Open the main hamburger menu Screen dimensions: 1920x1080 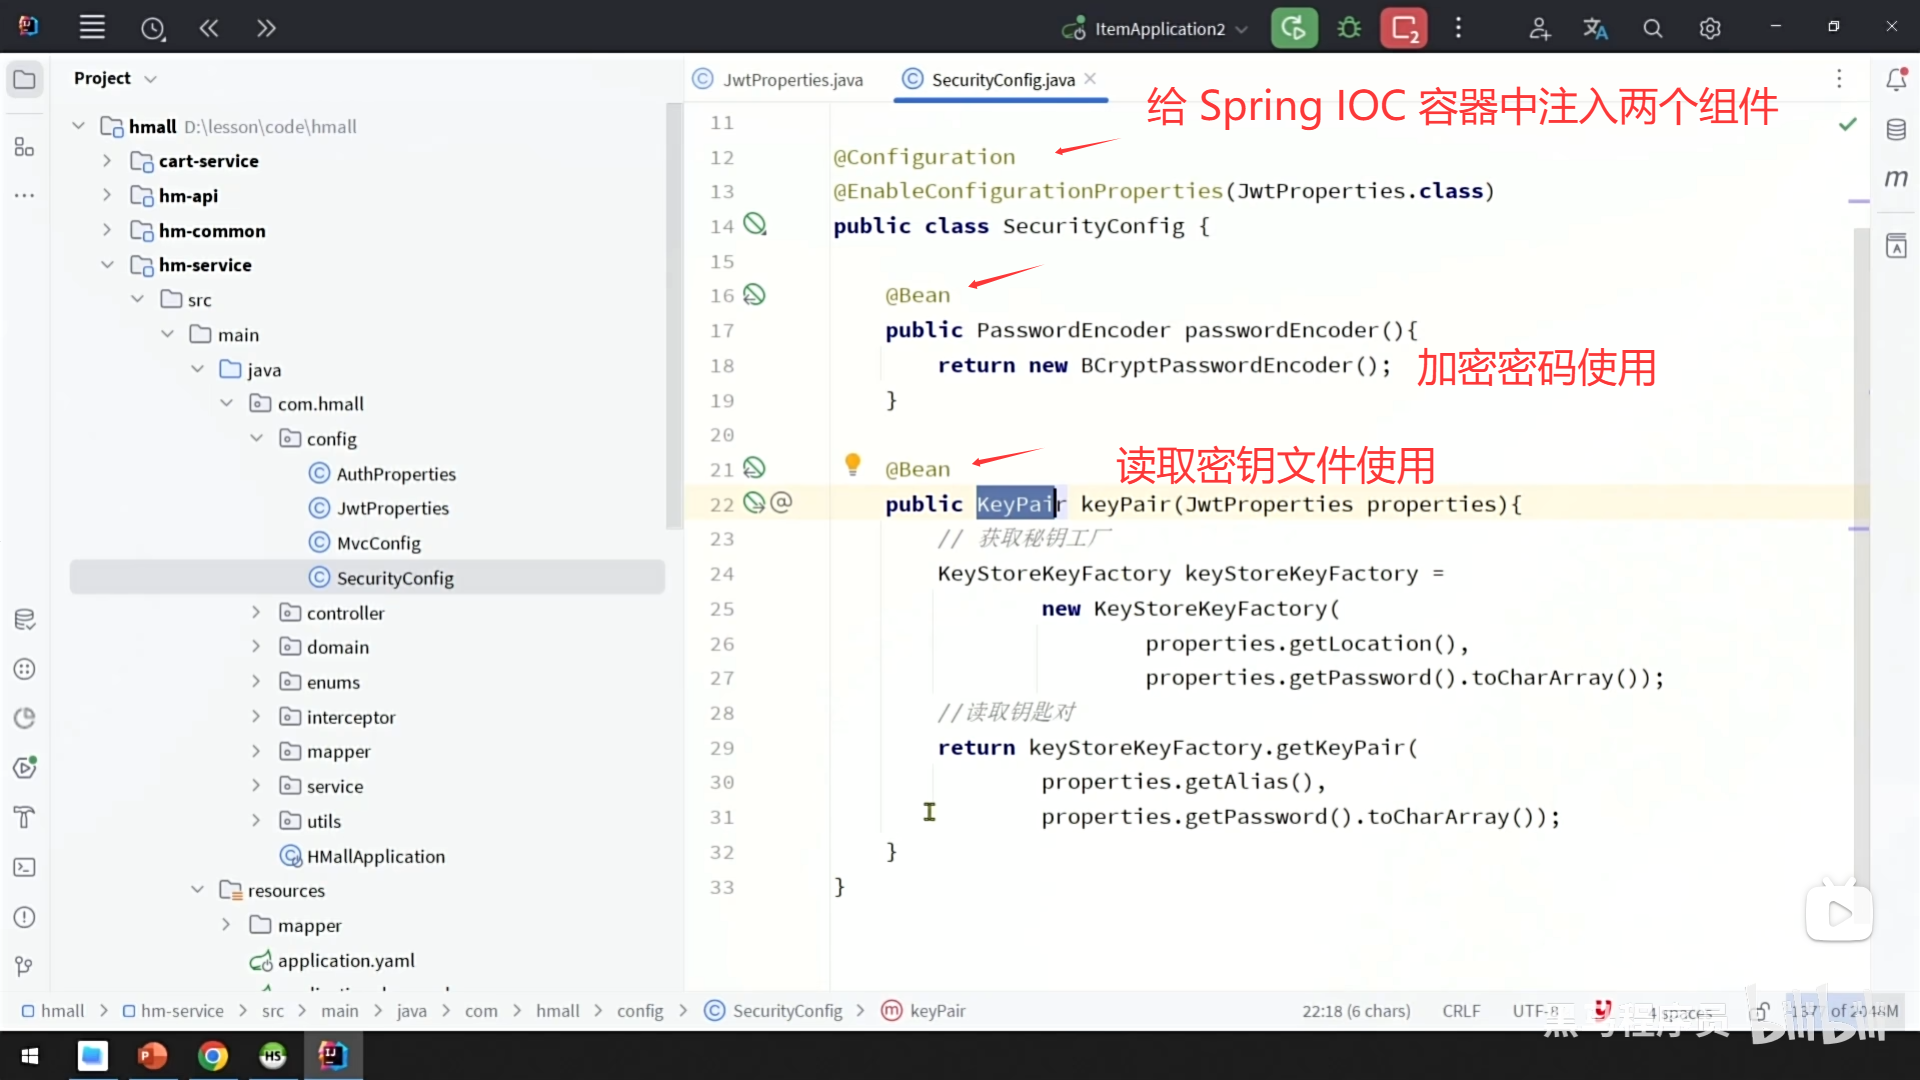[x=92, y=28]
